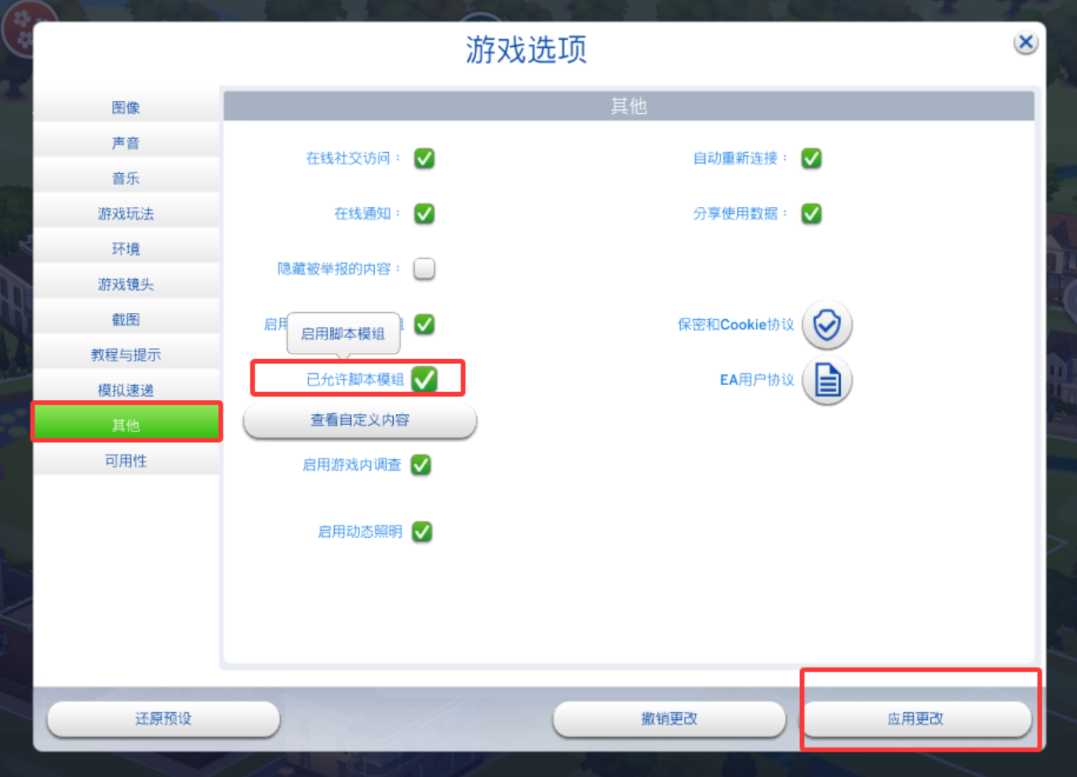The width and height of the screenshot is (1077, 777).
Task: Enable the 隐藏被举报的内容 checkbox
Action: click(x=424, y=268)
